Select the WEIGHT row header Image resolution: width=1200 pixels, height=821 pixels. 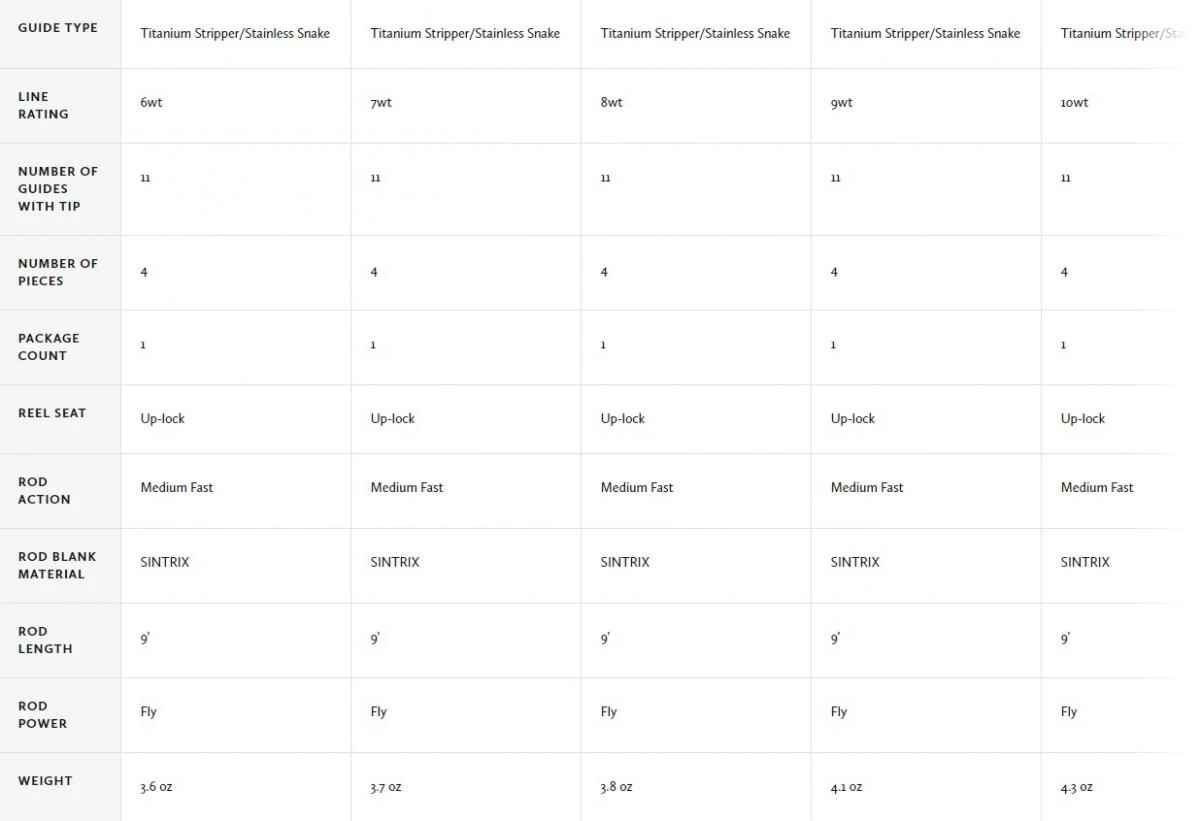coord(45,781)
